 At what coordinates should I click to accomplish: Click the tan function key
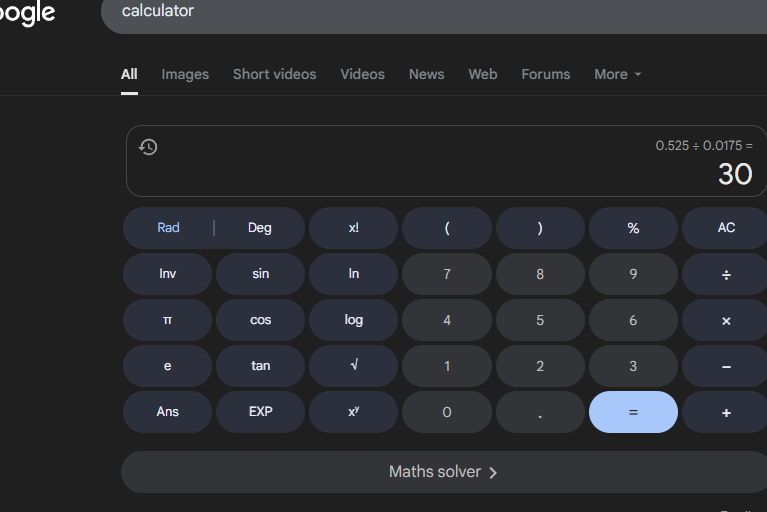pyautogui.click(x=261, y=366)
